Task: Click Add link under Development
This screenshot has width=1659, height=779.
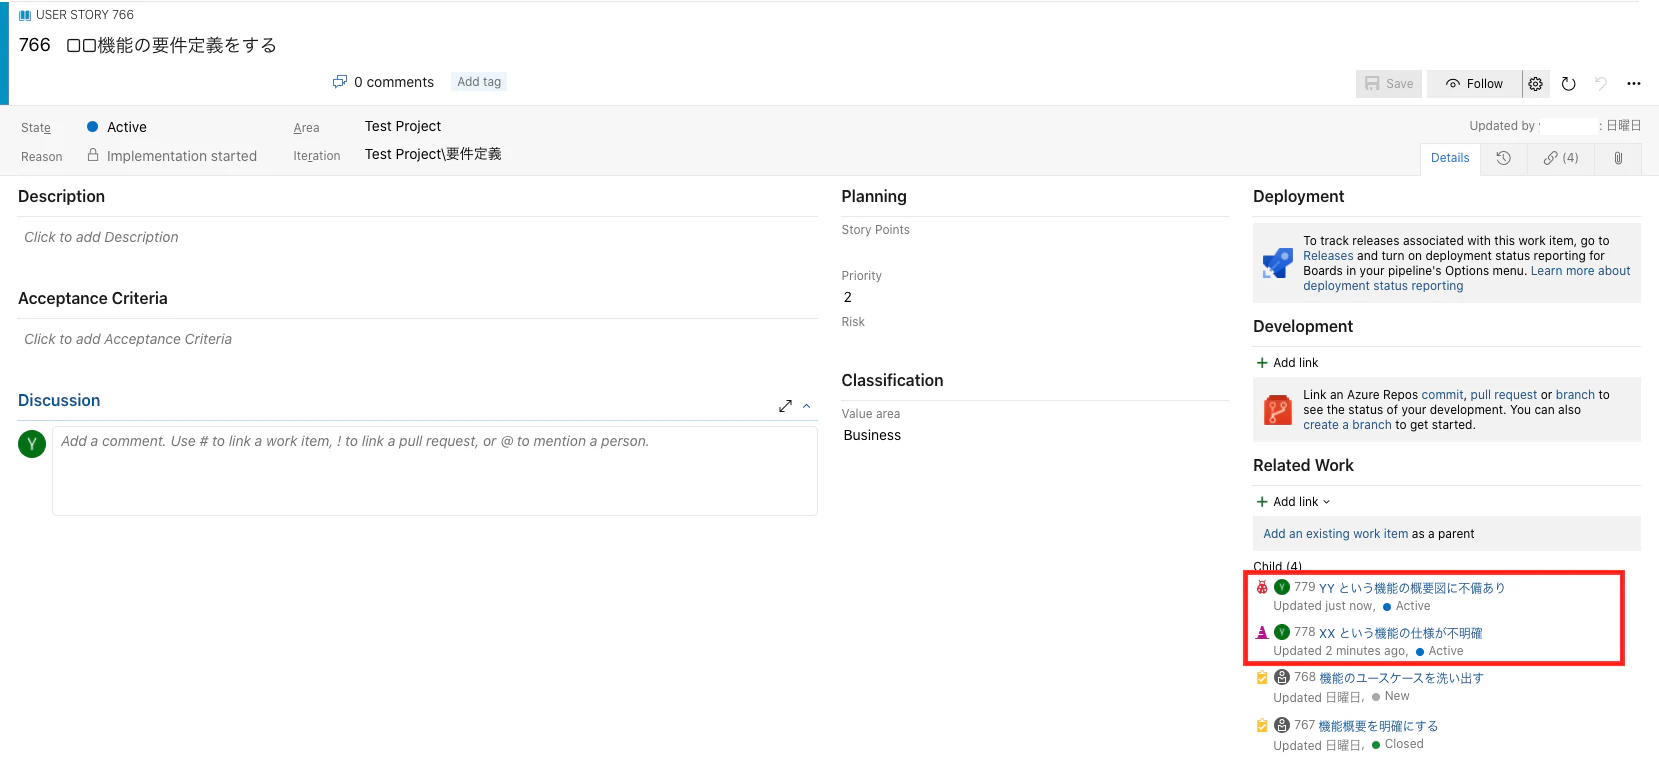Action: (1288, 363)
